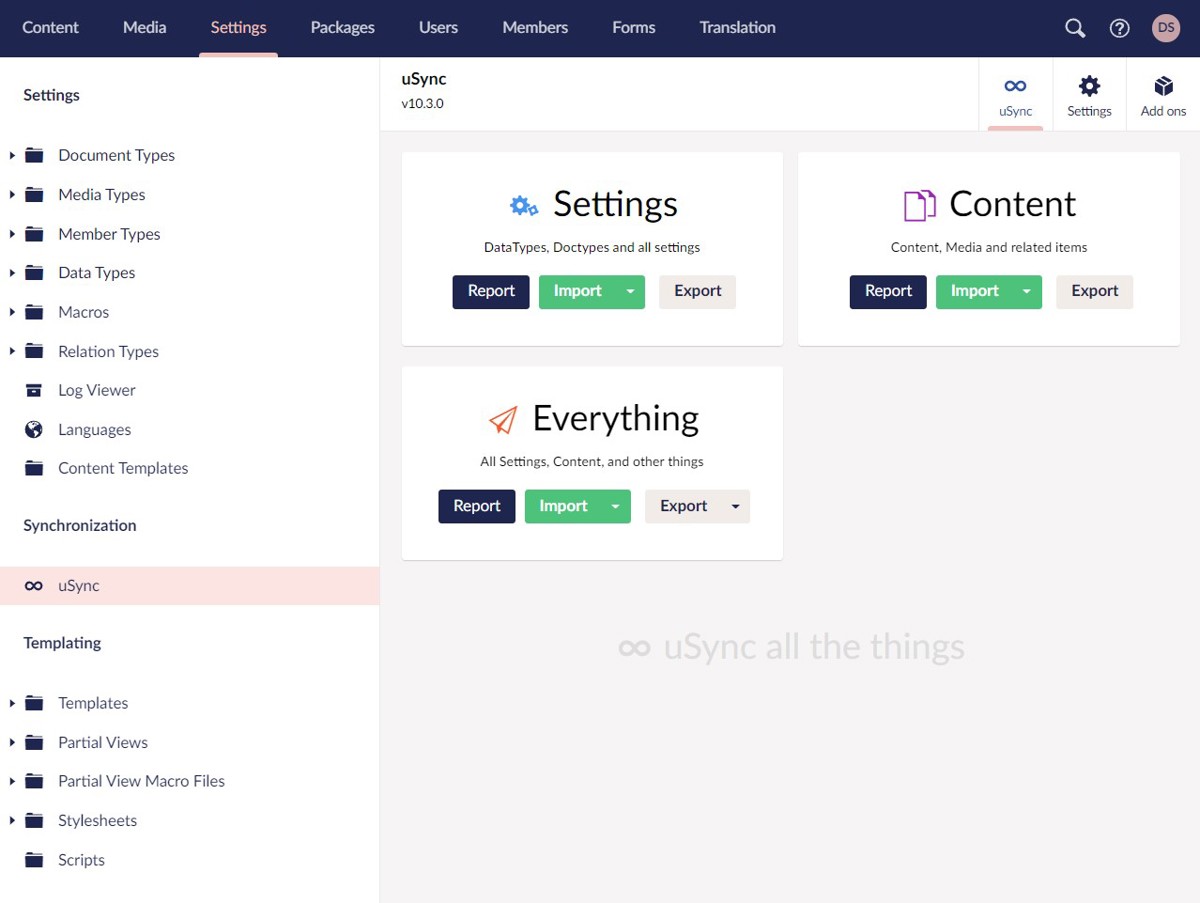
Task: Expand the Data Types tree arrow
Action: [x=12, y=272]
